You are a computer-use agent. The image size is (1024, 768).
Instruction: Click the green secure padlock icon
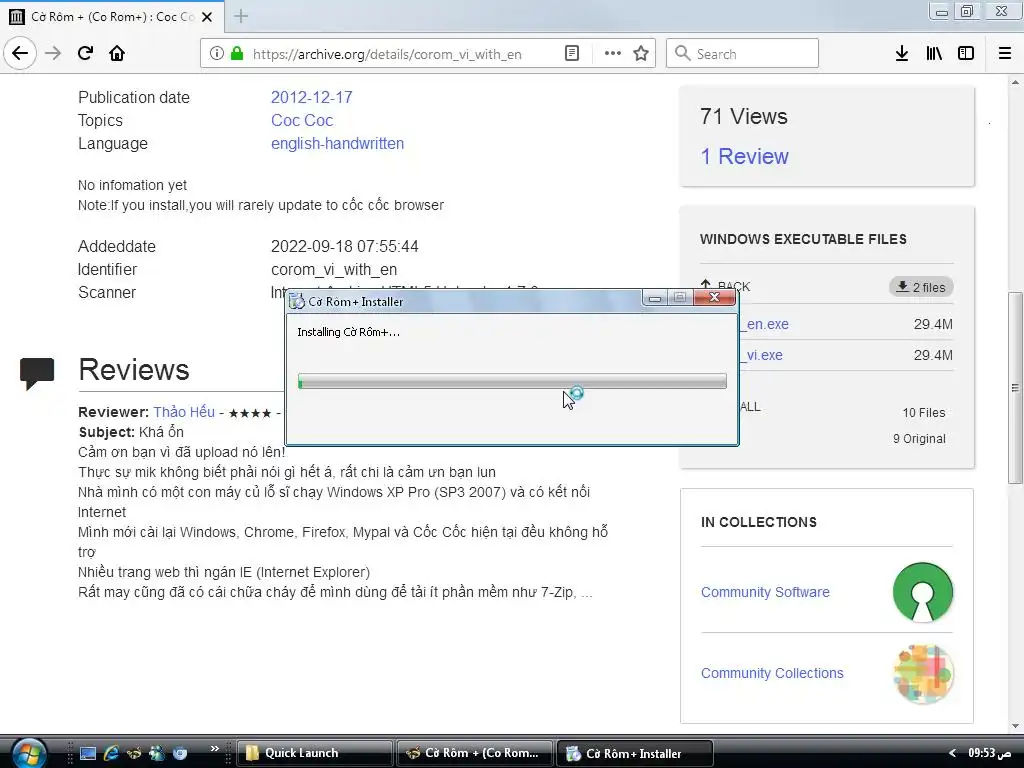click(237, 54)
